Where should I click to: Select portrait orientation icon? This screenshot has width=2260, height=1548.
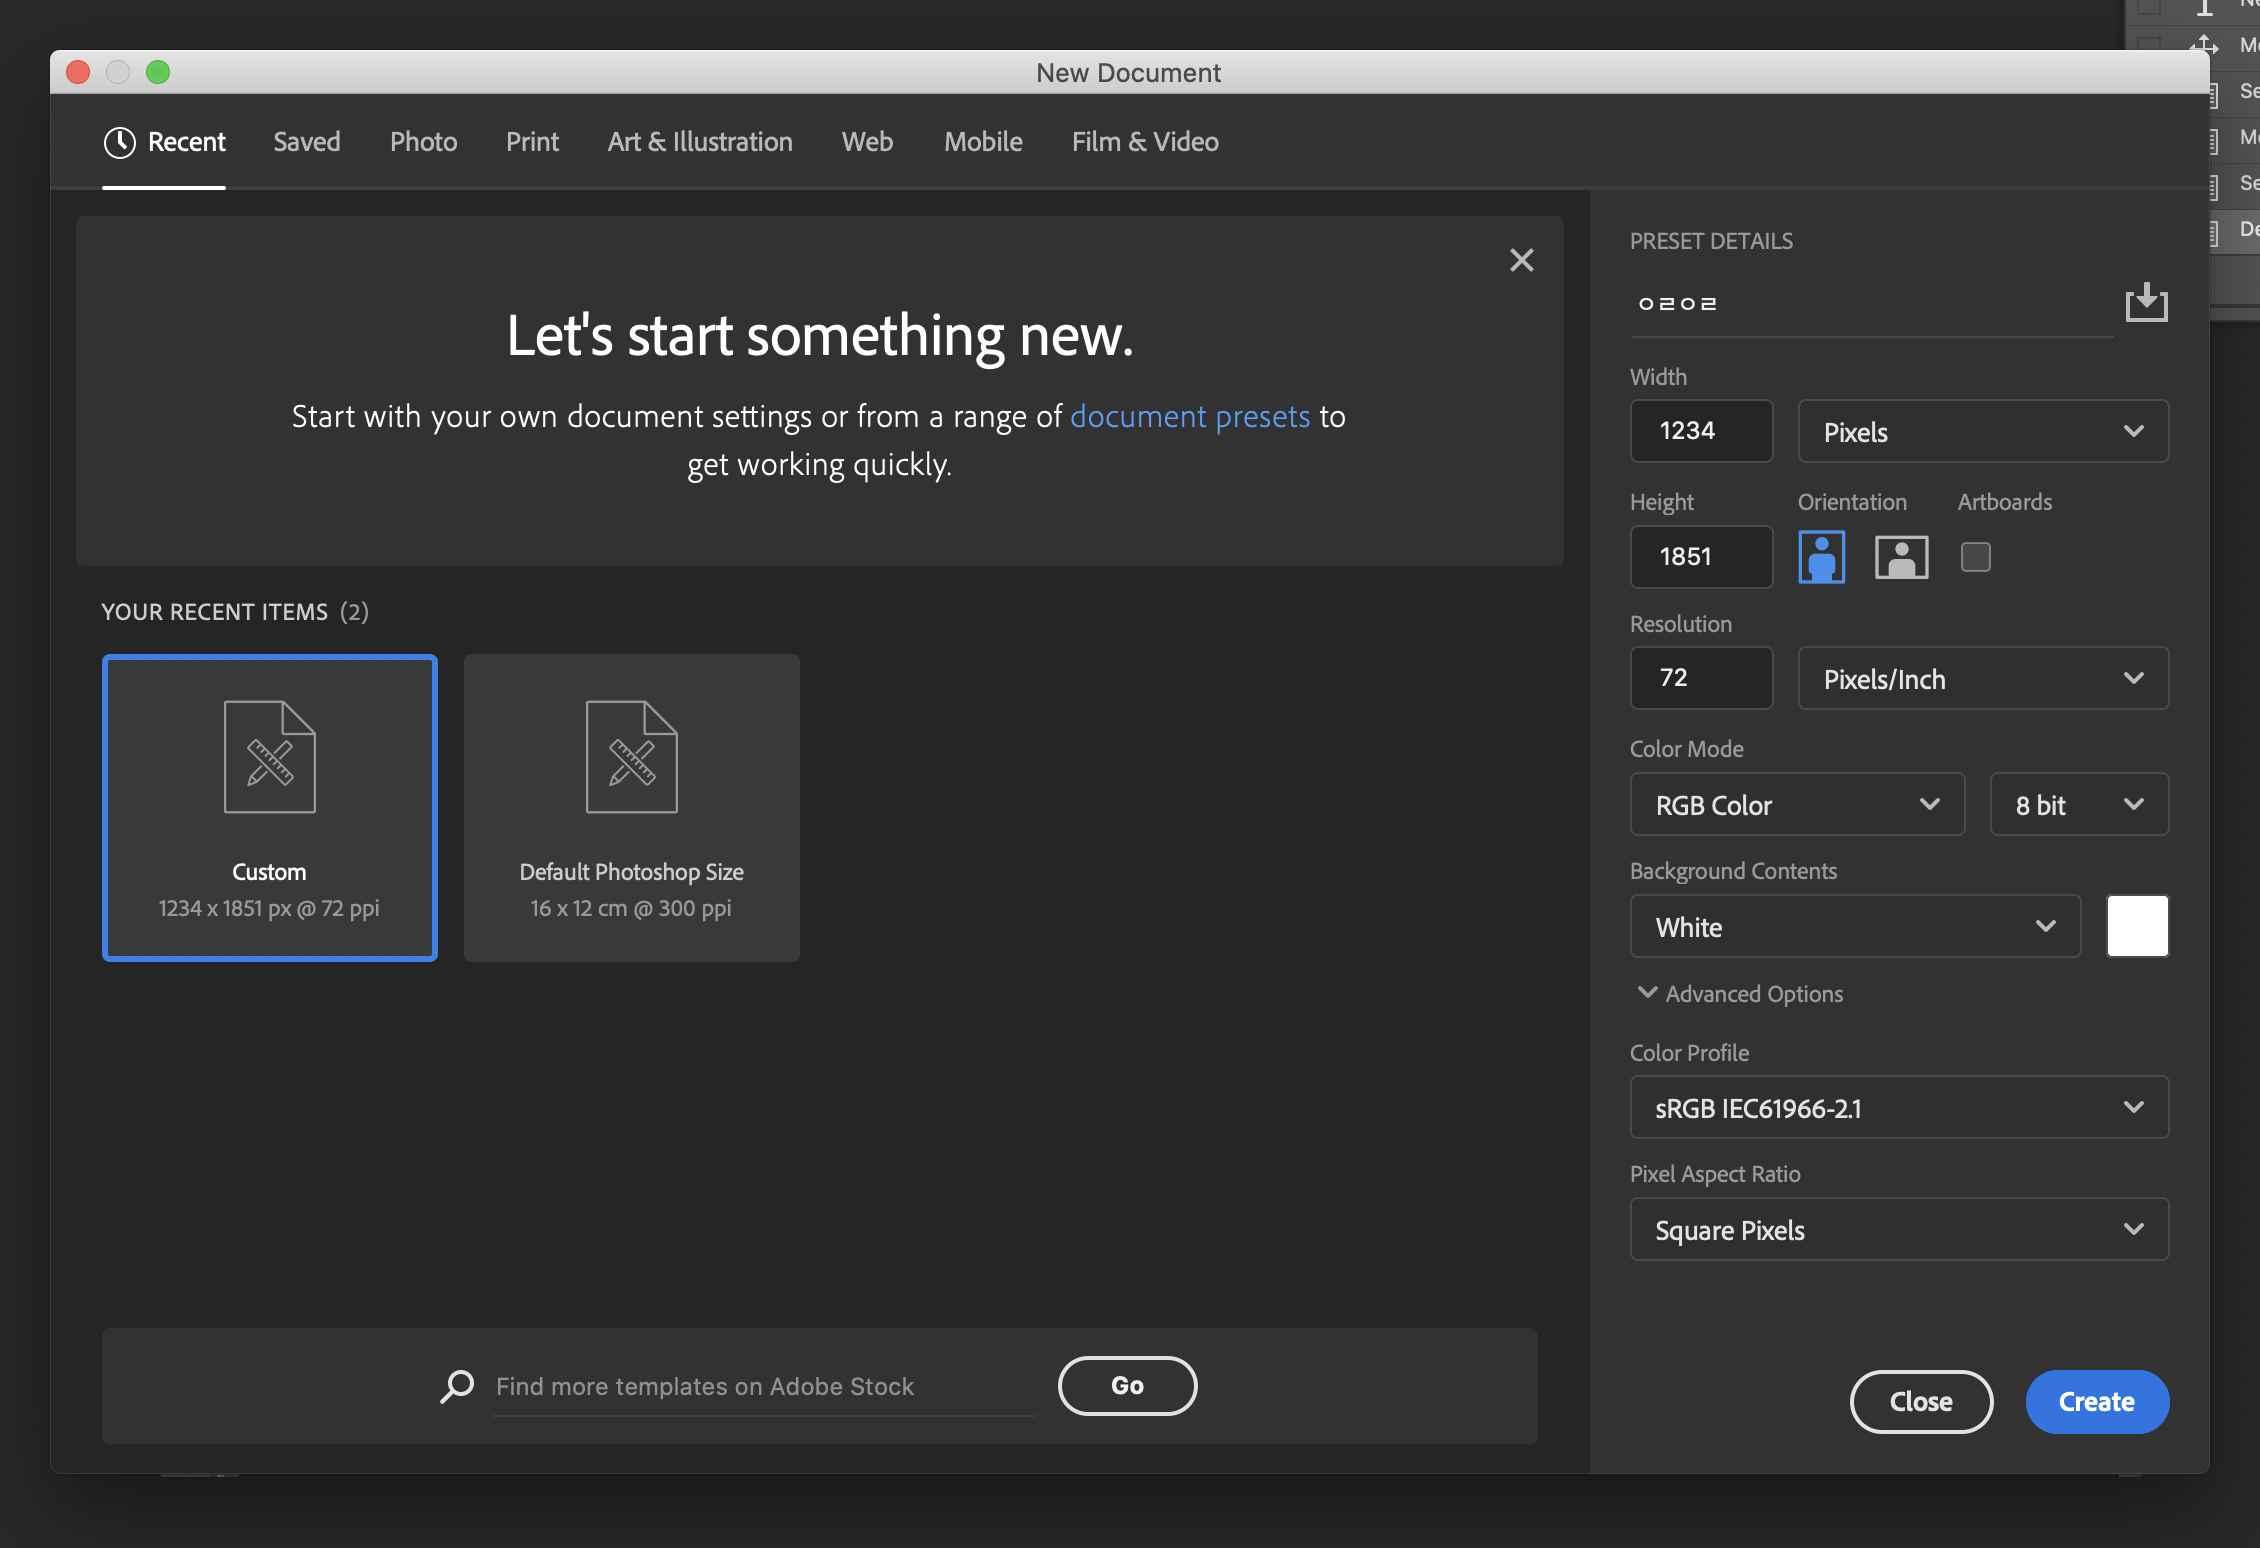[x=1821, y=557]
